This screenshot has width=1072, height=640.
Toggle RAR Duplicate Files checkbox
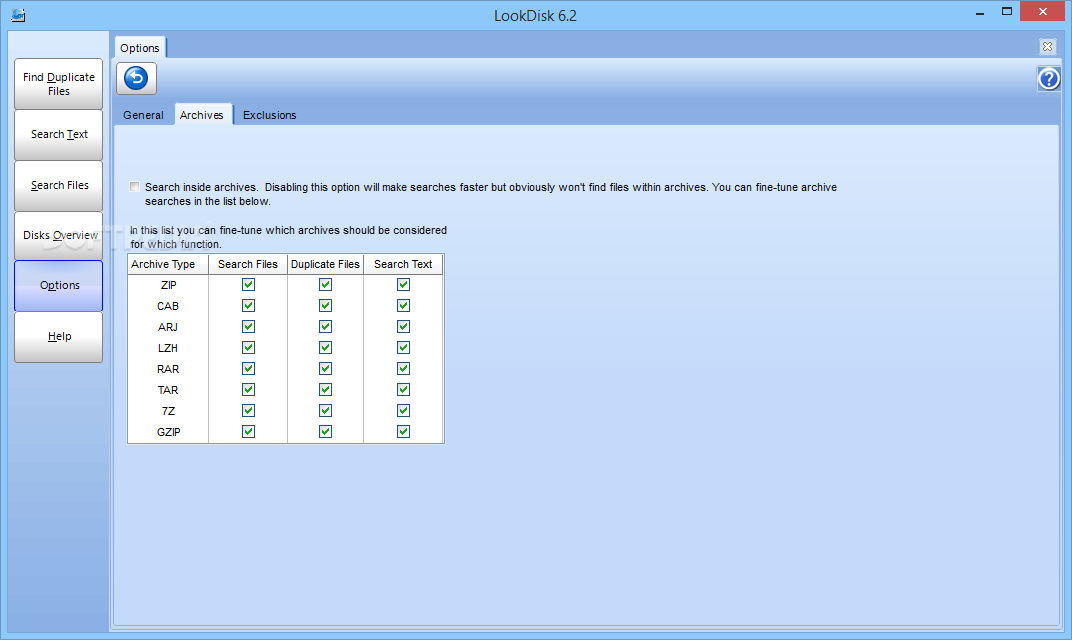[x=325, y=369]
